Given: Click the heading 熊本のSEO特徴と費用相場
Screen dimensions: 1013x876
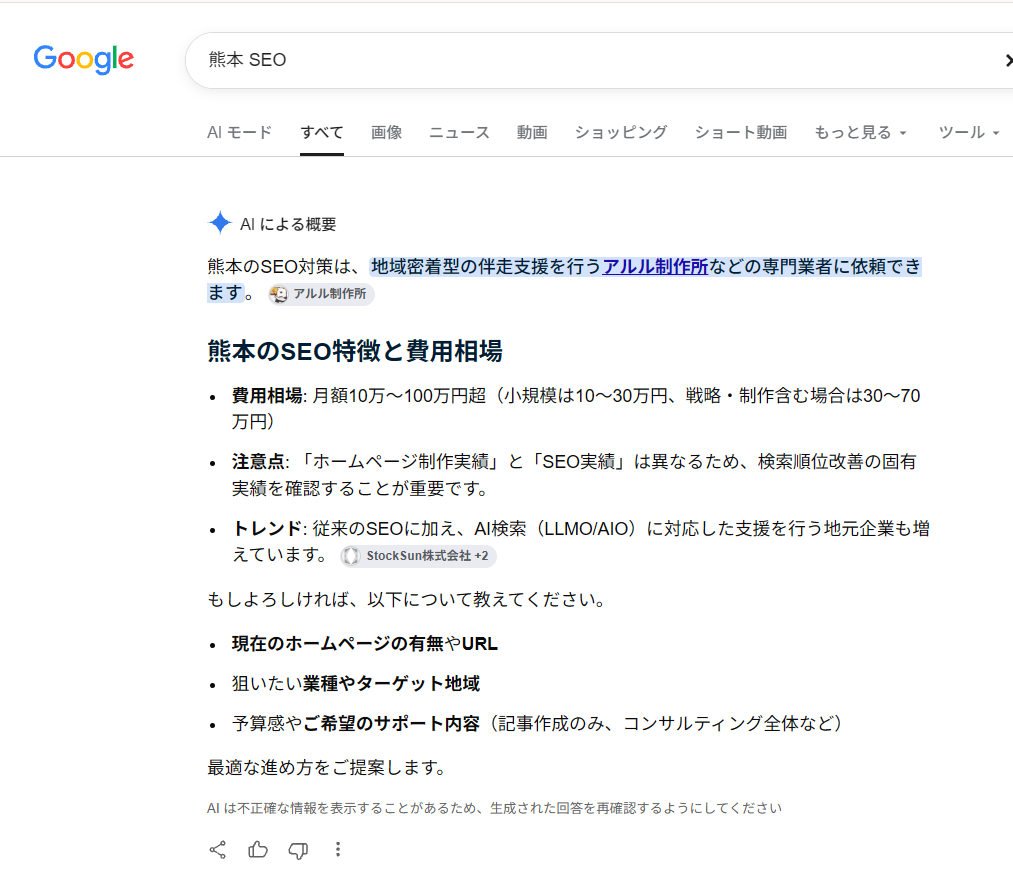Looking at the screenshot, I should point(355,351).
